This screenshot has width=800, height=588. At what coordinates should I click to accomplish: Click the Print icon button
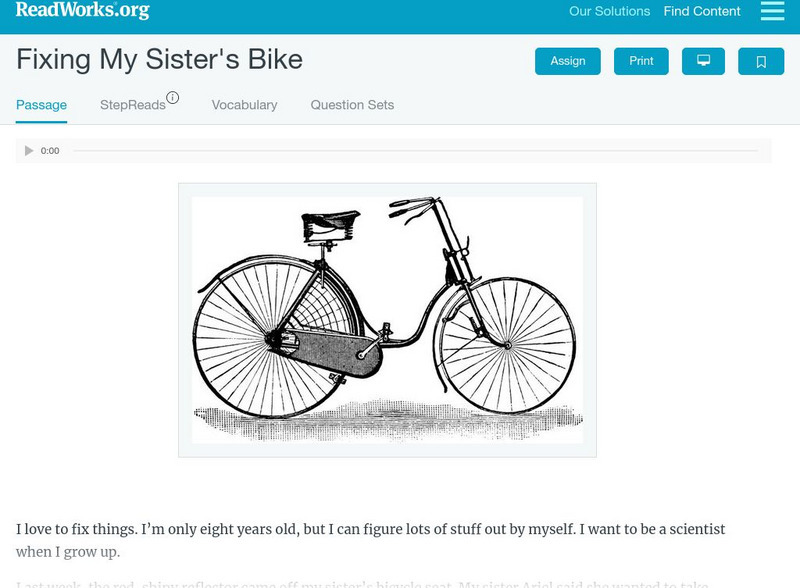click(641, 61)
